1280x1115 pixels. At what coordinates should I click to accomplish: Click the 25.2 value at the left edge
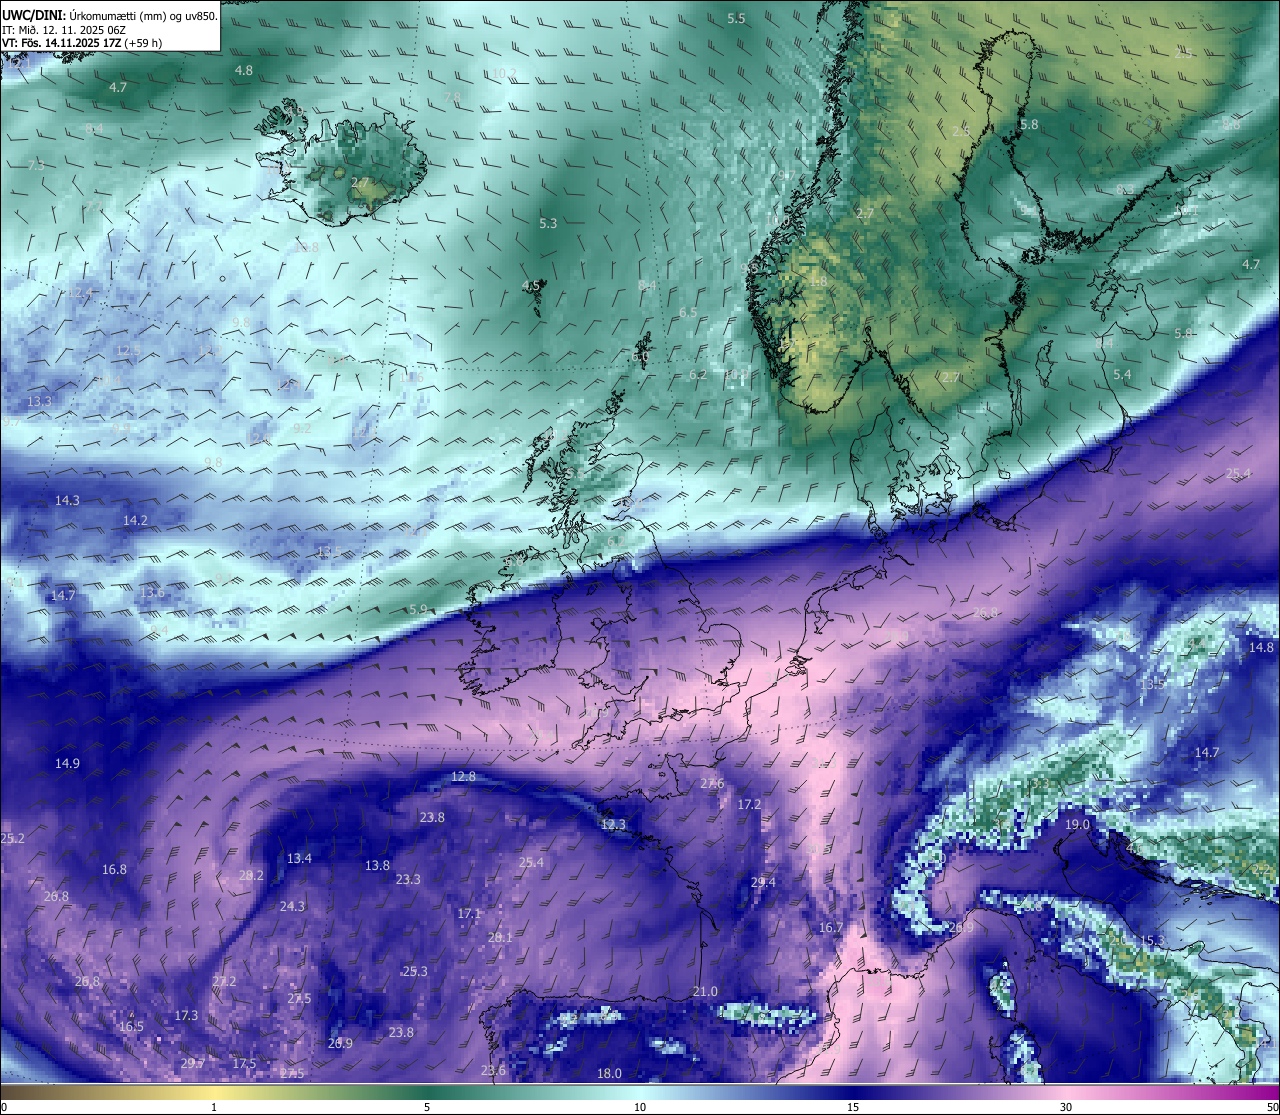pos(13,838)
